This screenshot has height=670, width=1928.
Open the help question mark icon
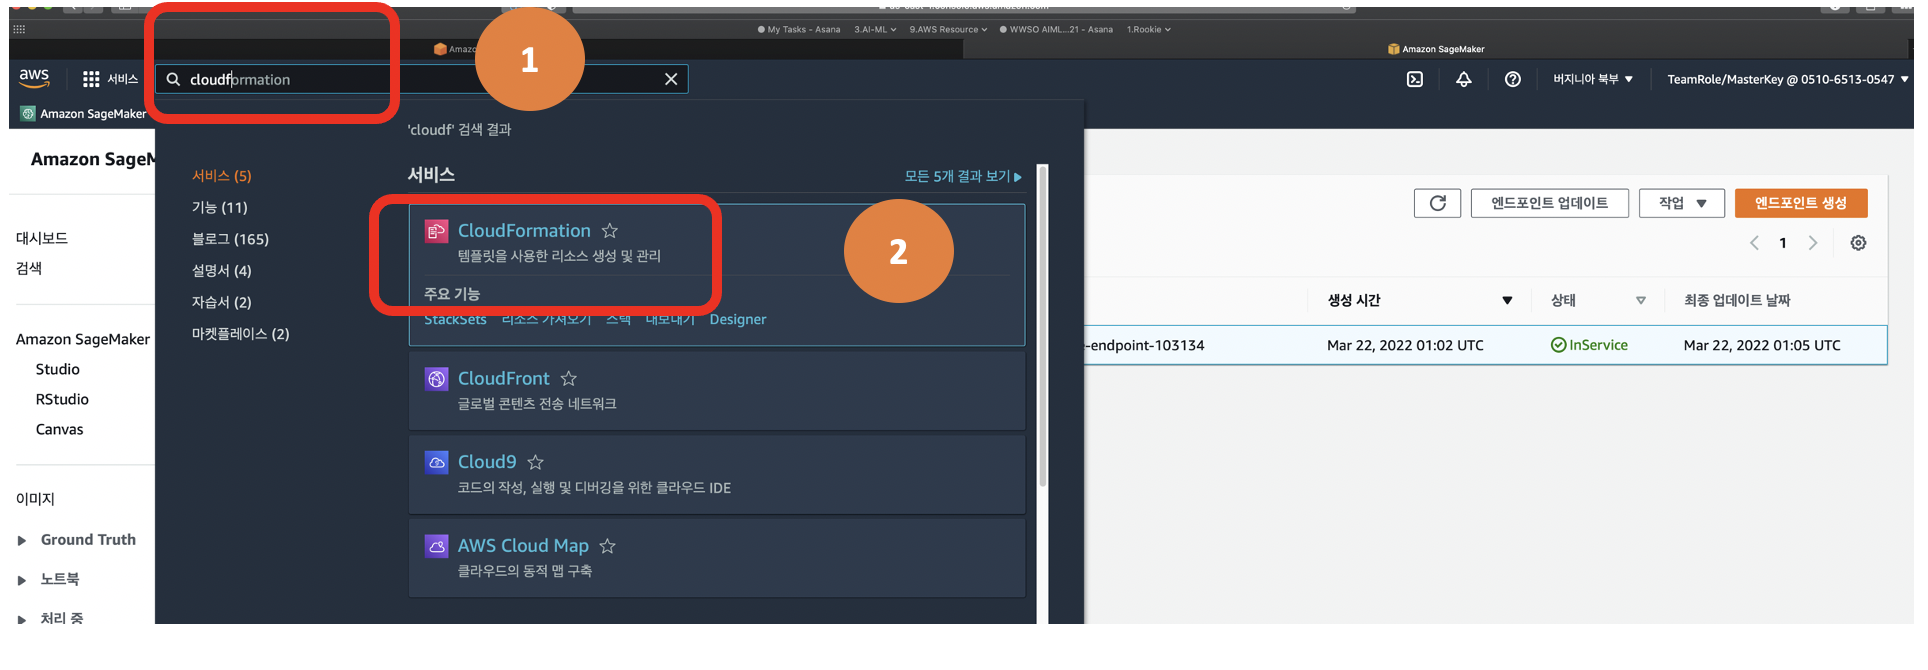point(1513,79)
